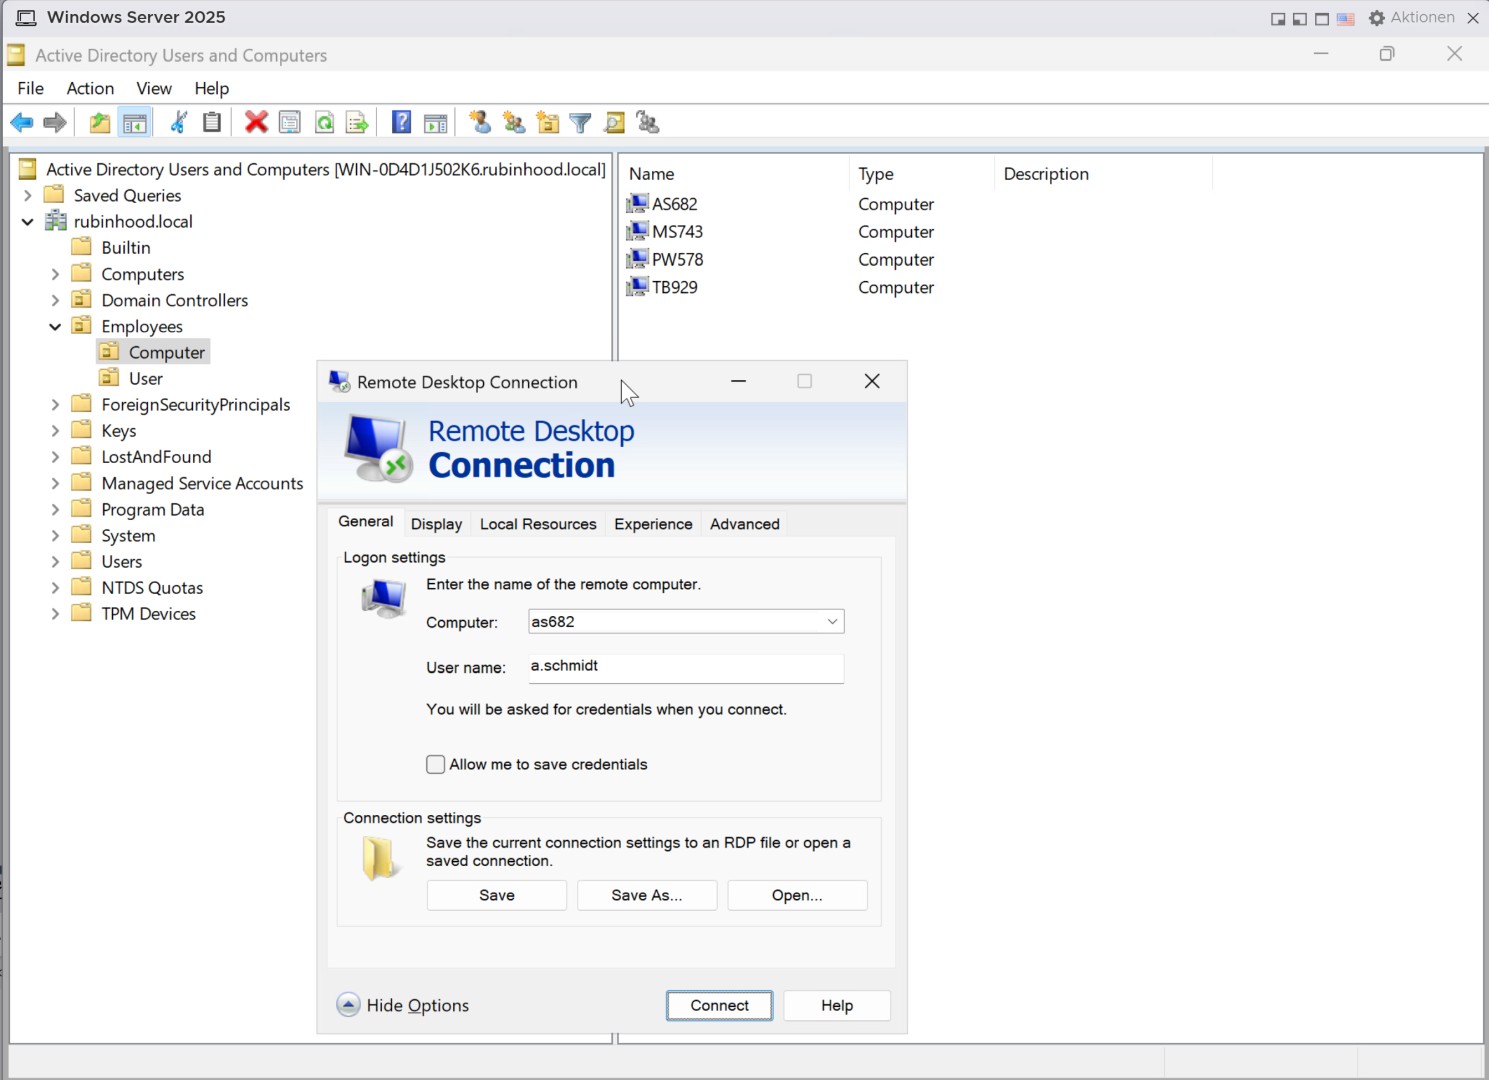The image size is (1489, 1080).
Task: Click the green Refresh icon
Action: [324, 123]
